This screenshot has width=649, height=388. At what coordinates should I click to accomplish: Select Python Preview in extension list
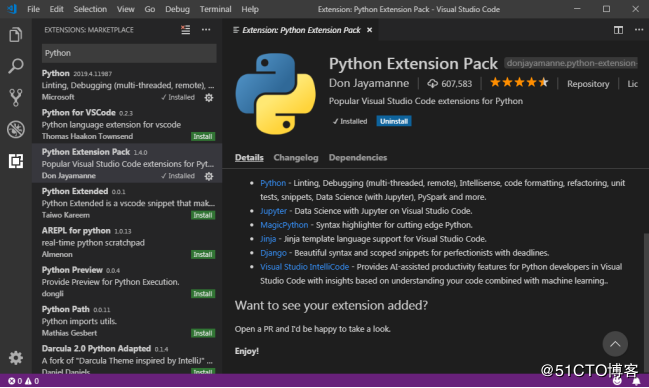127,282
